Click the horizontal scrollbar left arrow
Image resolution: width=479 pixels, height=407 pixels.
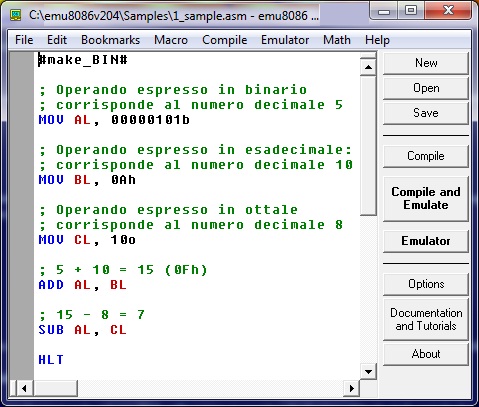click(24, 388)
